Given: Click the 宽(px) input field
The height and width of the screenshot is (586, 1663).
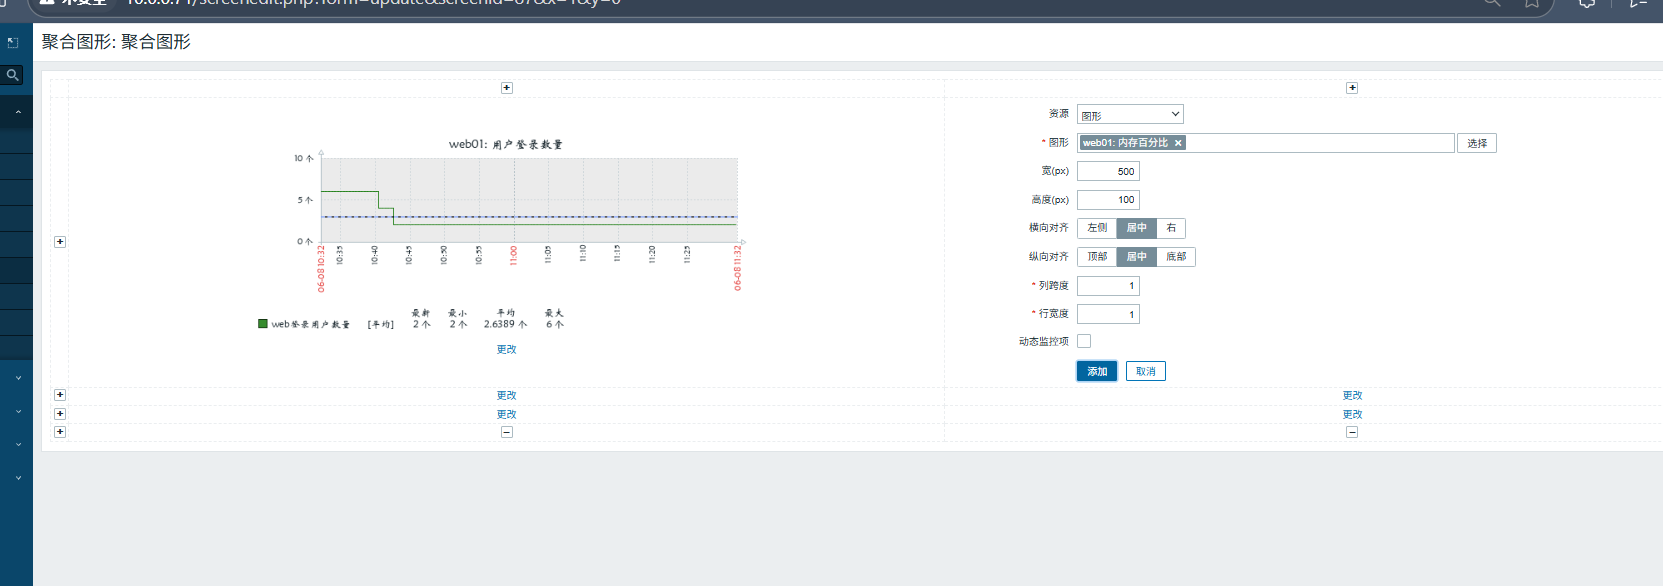Looking at the screenshot, I should [1108, 171].
